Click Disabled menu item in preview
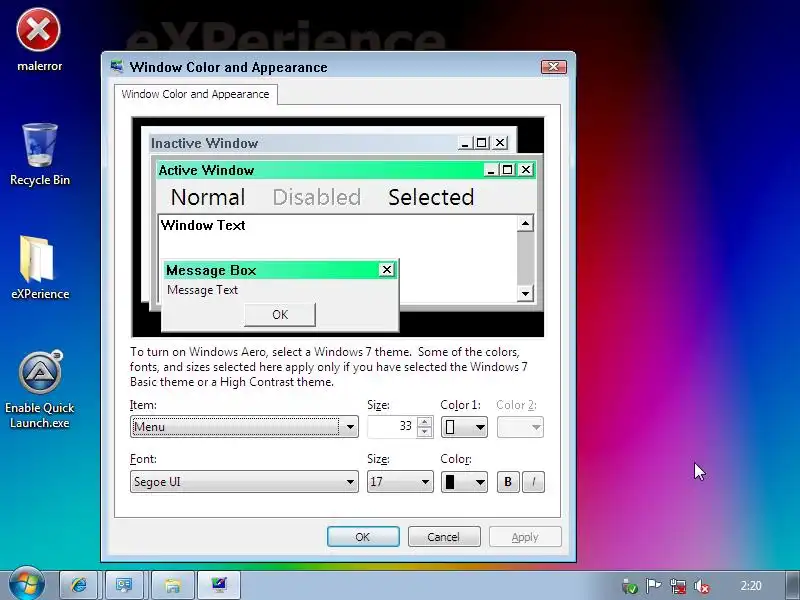The height and width of the screenshot is (600, 800). point(317,197)
